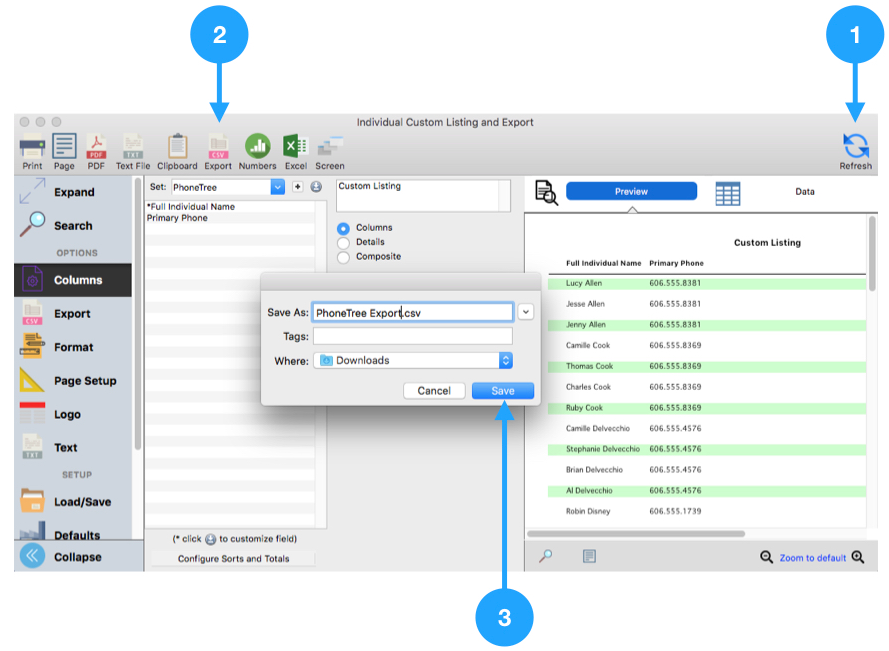The height and width of the screenshot is (651, 889).
Task: Cancel the save dialog
Action: (434, 391)
